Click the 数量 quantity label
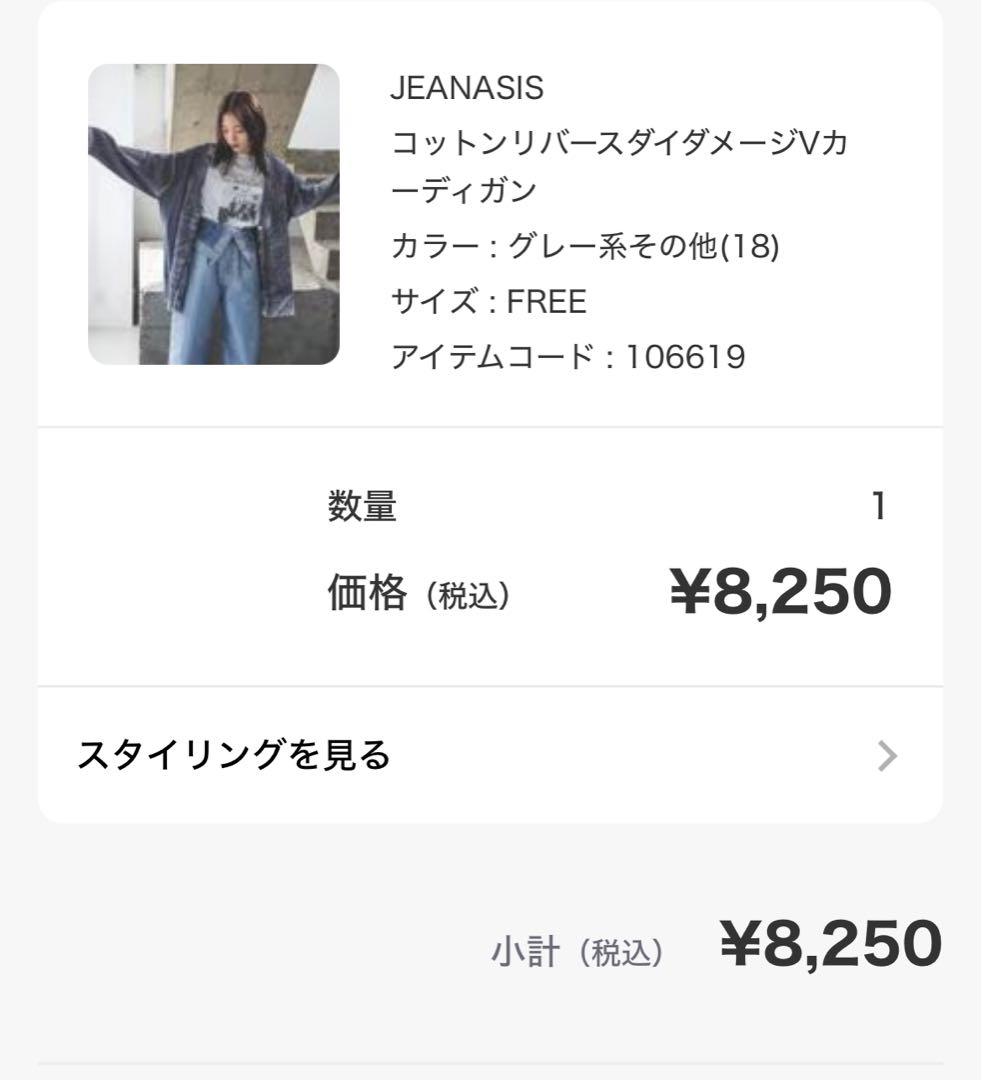982x1080 pixels. (362, 507)
